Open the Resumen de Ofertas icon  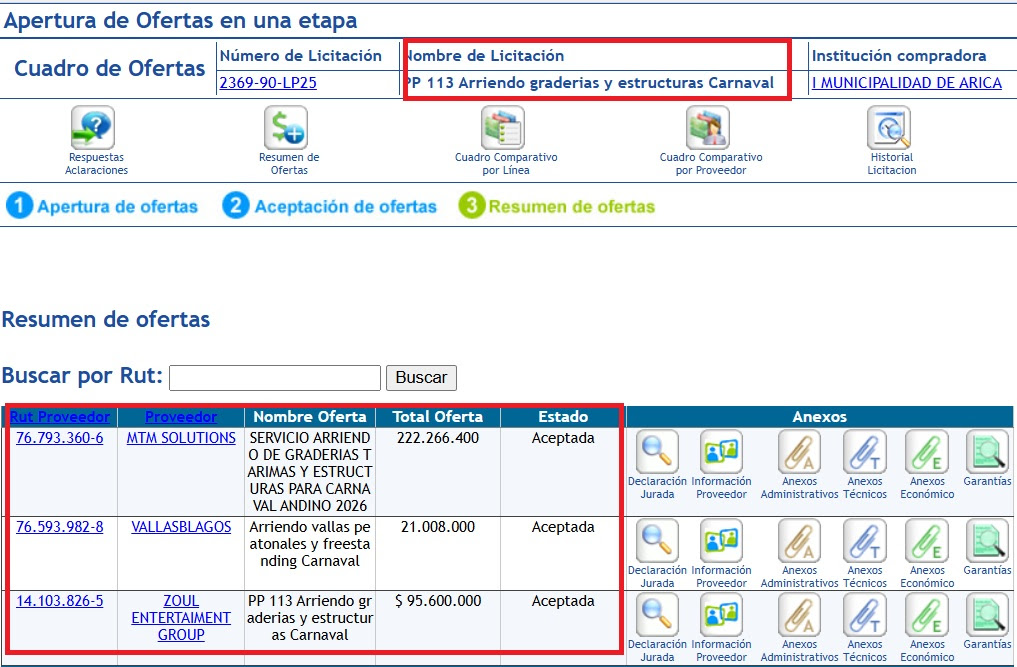[x=286, y=128]
